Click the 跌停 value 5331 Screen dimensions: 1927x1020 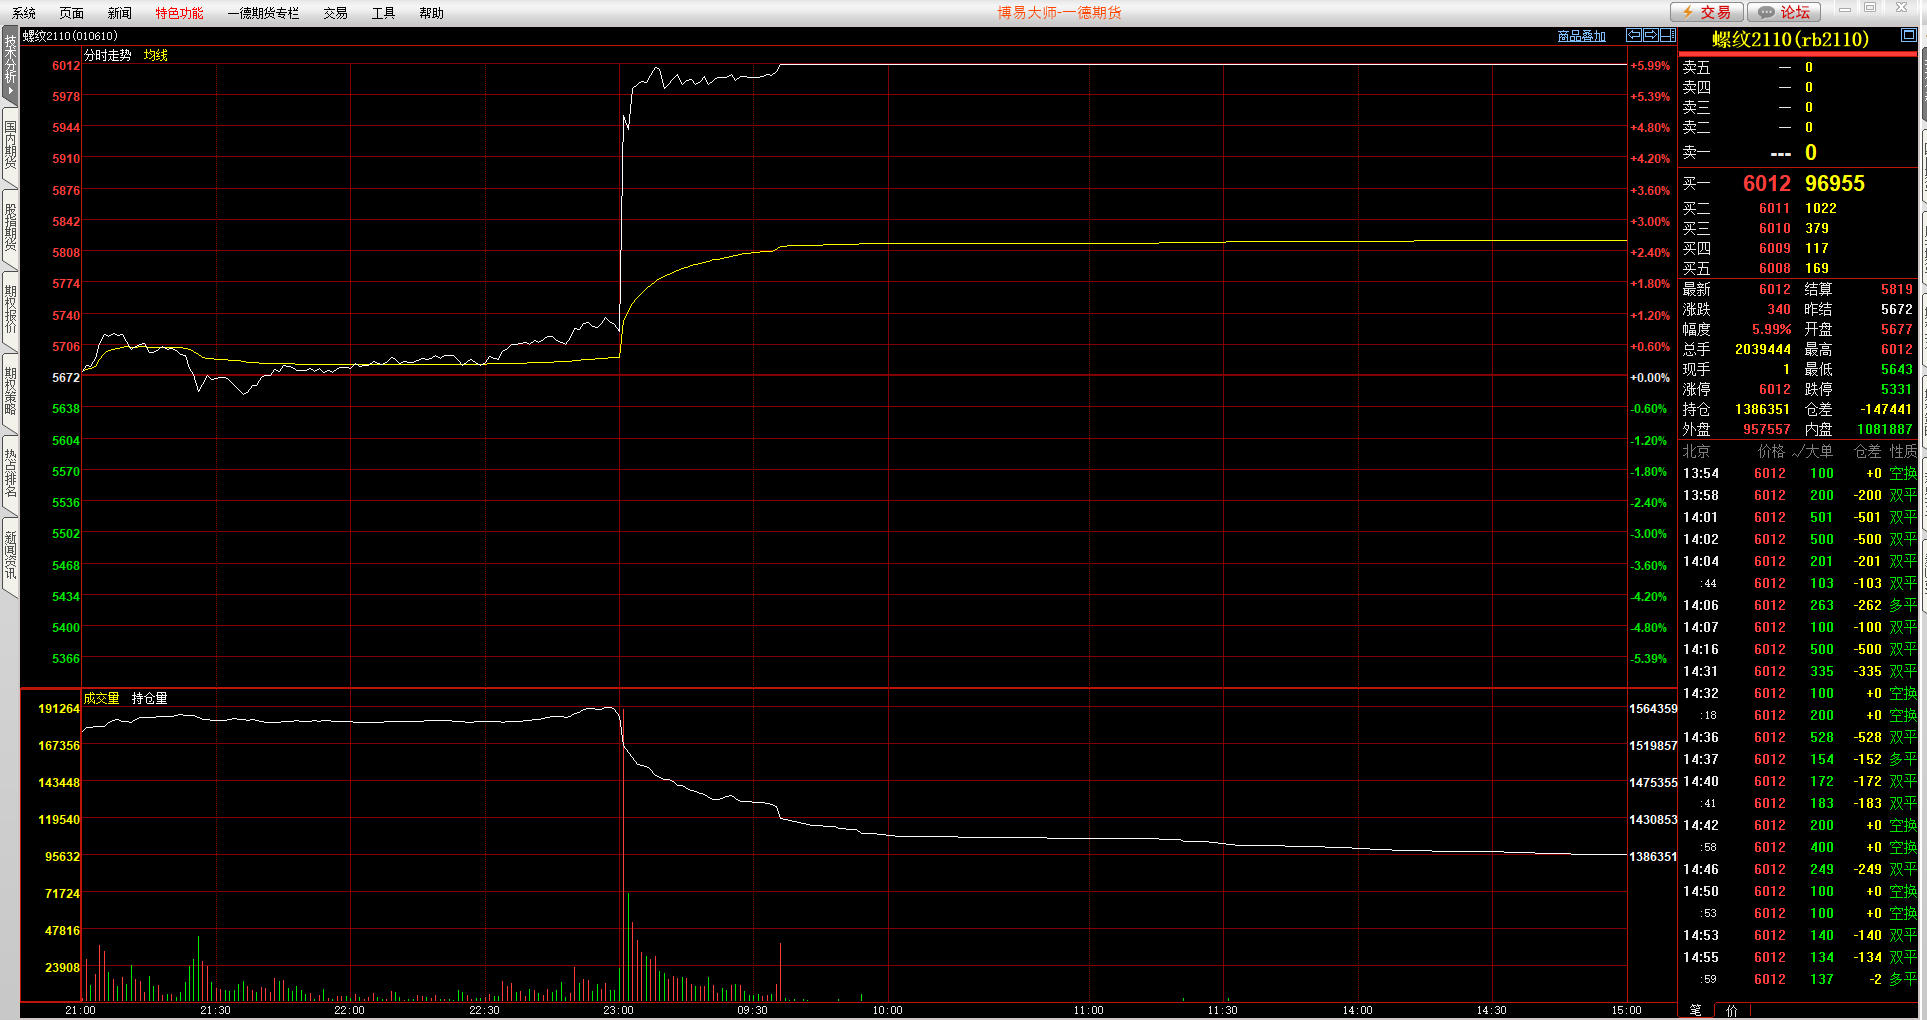coord(1896,389)
